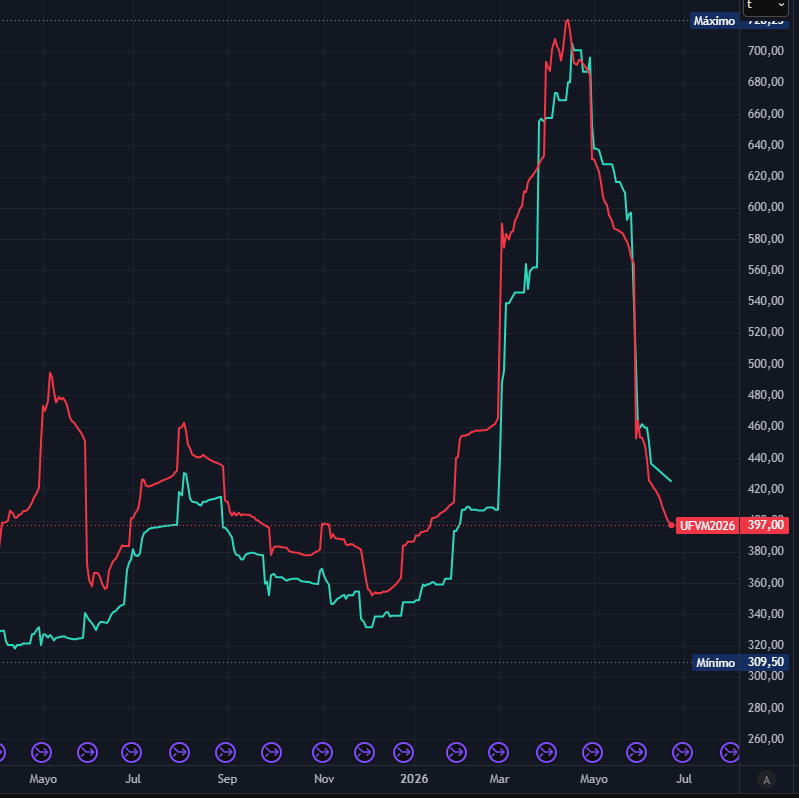Click the 440,00 price axis label
This screenshot has height=798, width=799.
coord(765,458)
